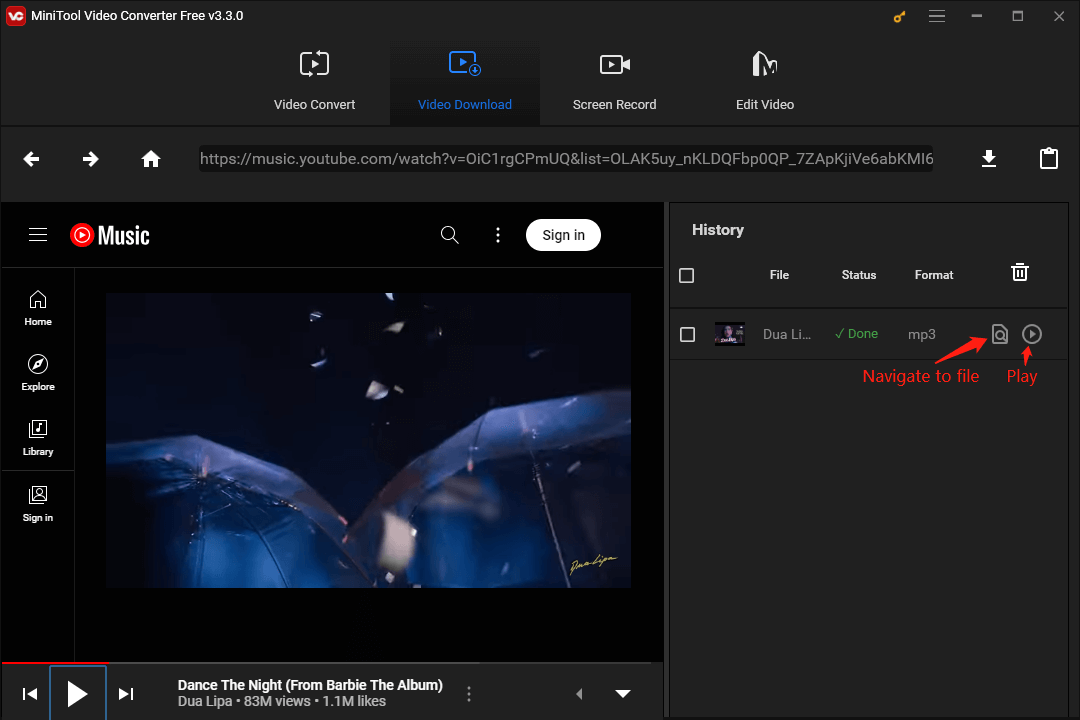Play the Dance The Night track
Image resolution: width=1080 pixels, height=720 pixels.
tap(78, 694)
